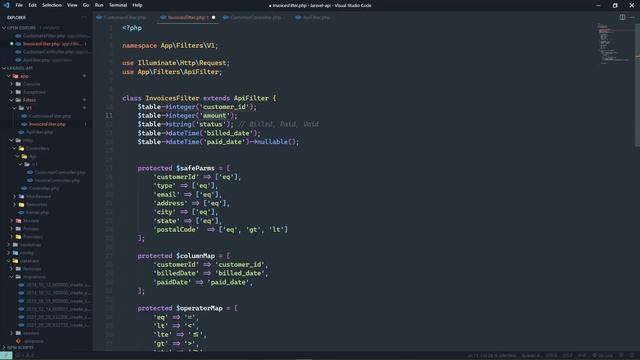Open Explorer views and more actions ellipsis
This screenshot has width=640, height=360.
[x=84, y=18]
